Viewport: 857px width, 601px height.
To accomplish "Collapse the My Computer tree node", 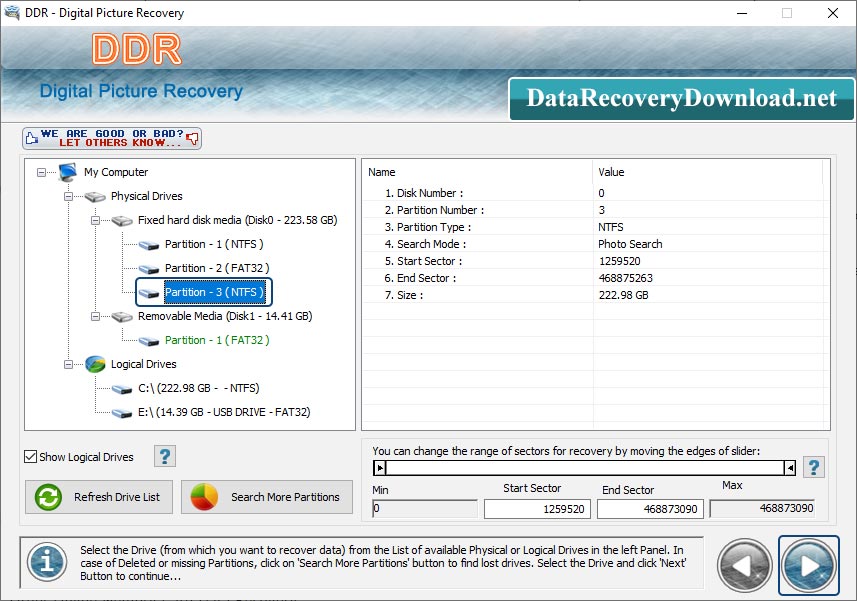I will pos(42,173).
